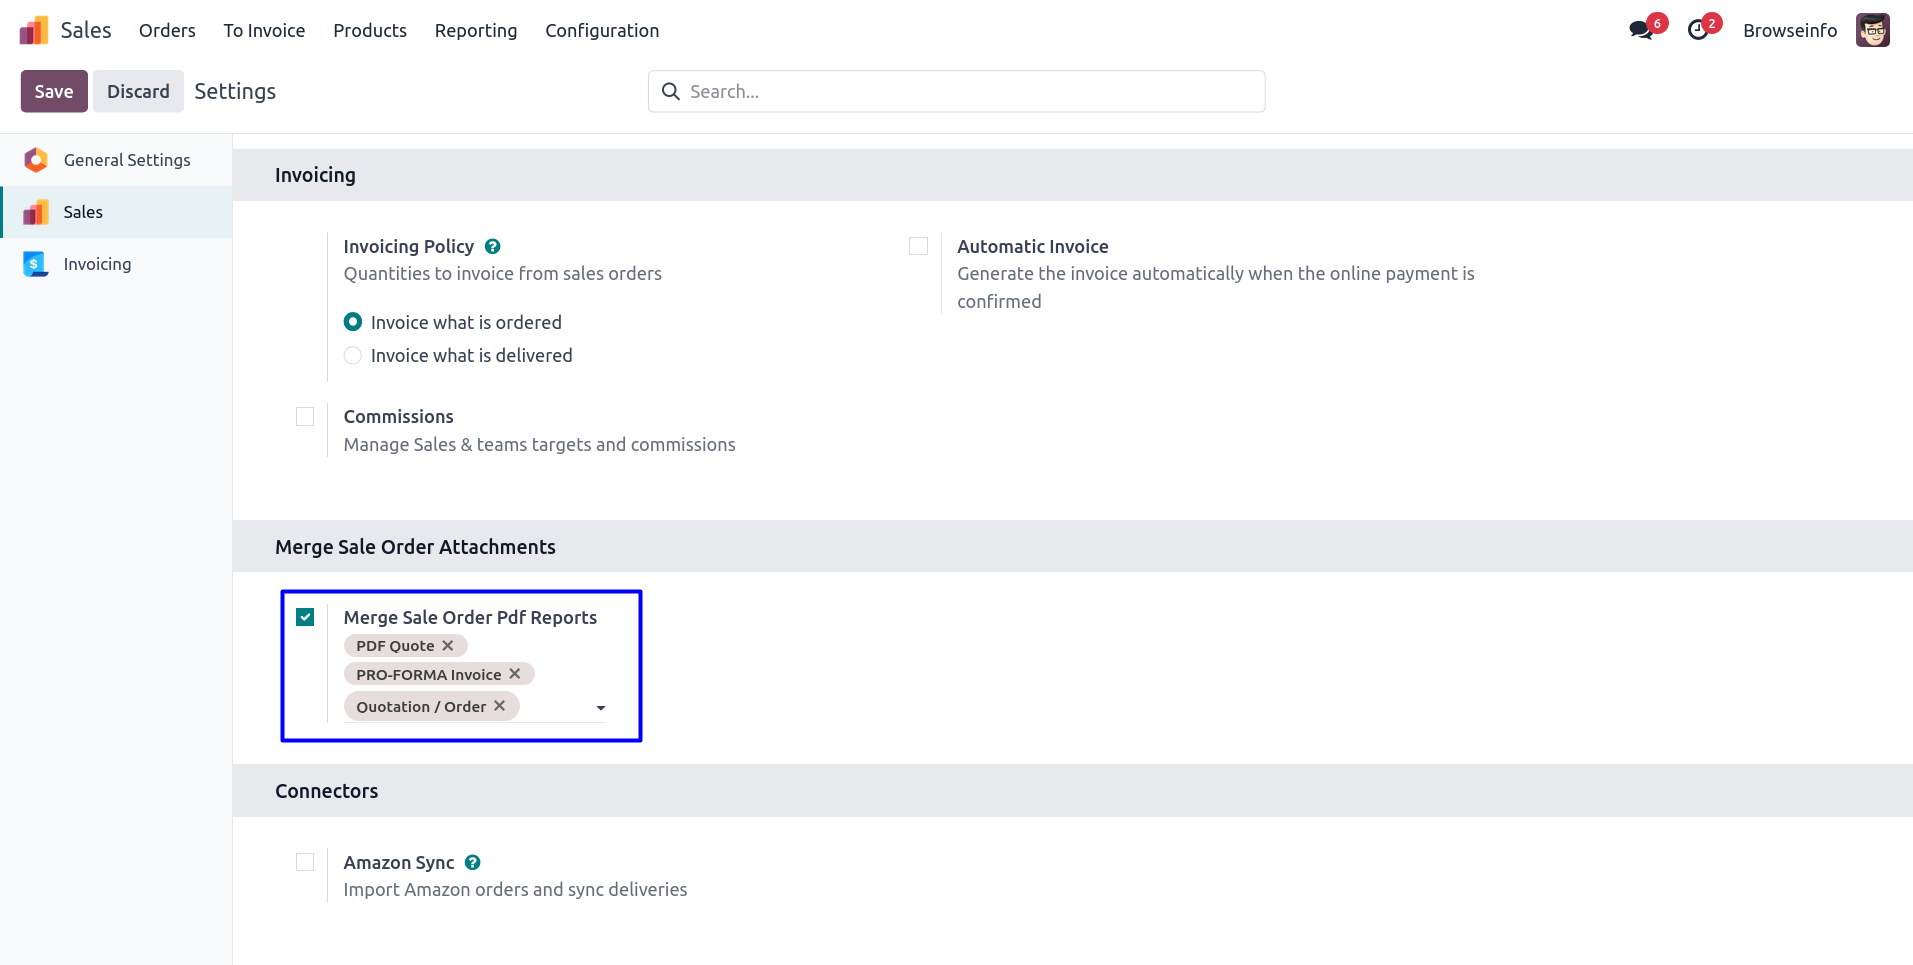Open the Configuration menu

602,30
